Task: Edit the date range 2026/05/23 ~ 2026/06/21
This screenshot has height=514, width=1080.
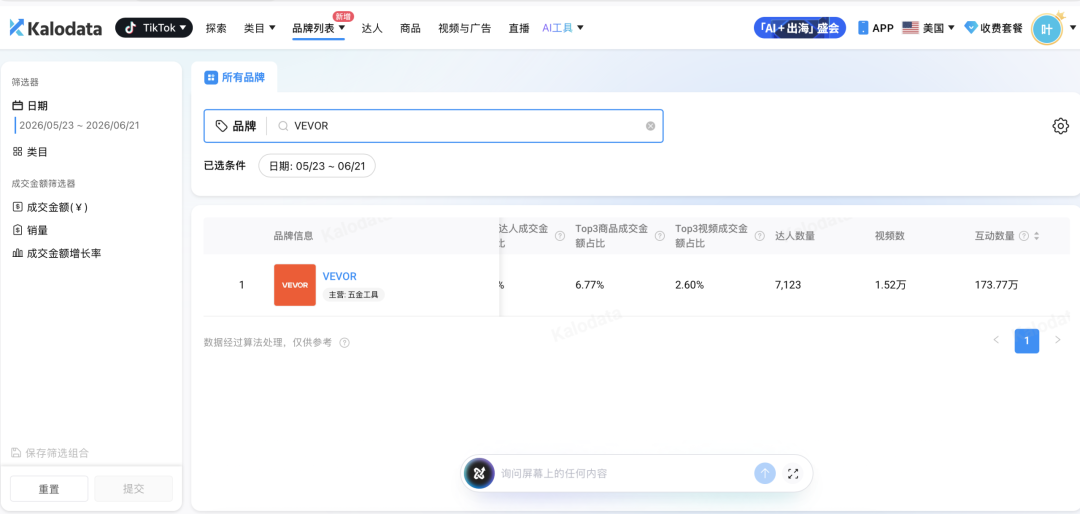Action: click(79, 125)
